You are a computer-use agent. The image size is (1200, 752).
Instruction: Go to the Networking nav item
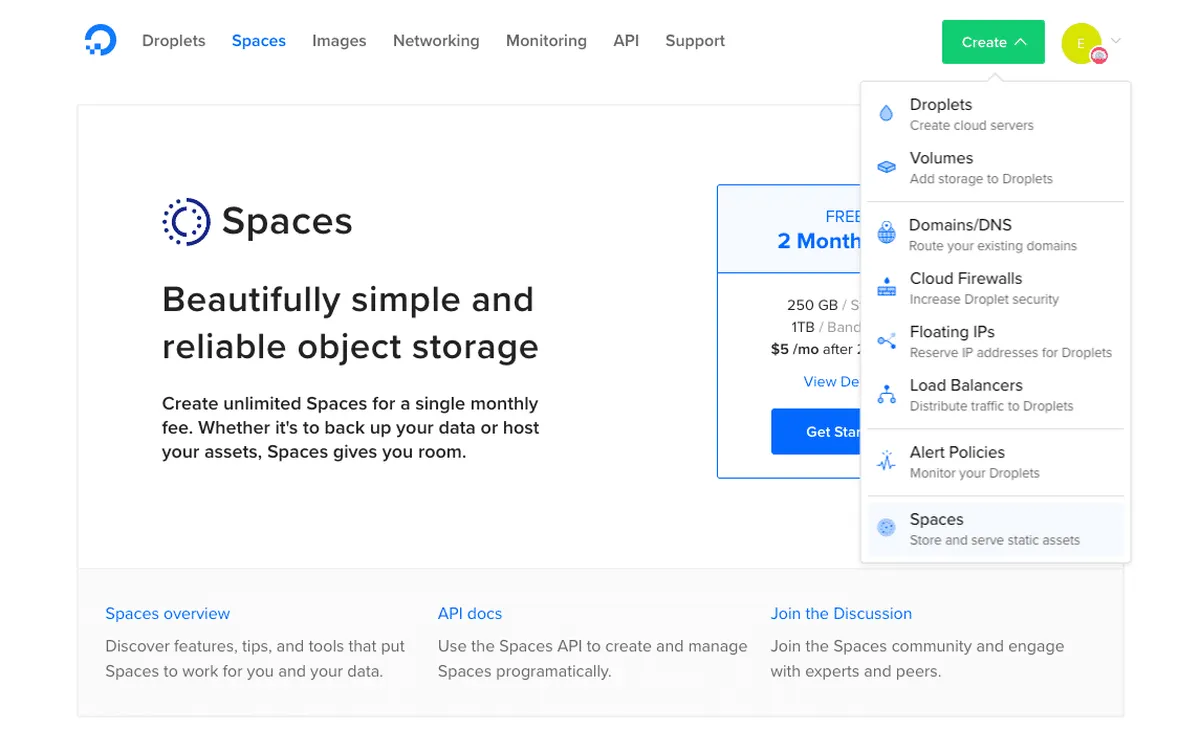click(436, 41)
